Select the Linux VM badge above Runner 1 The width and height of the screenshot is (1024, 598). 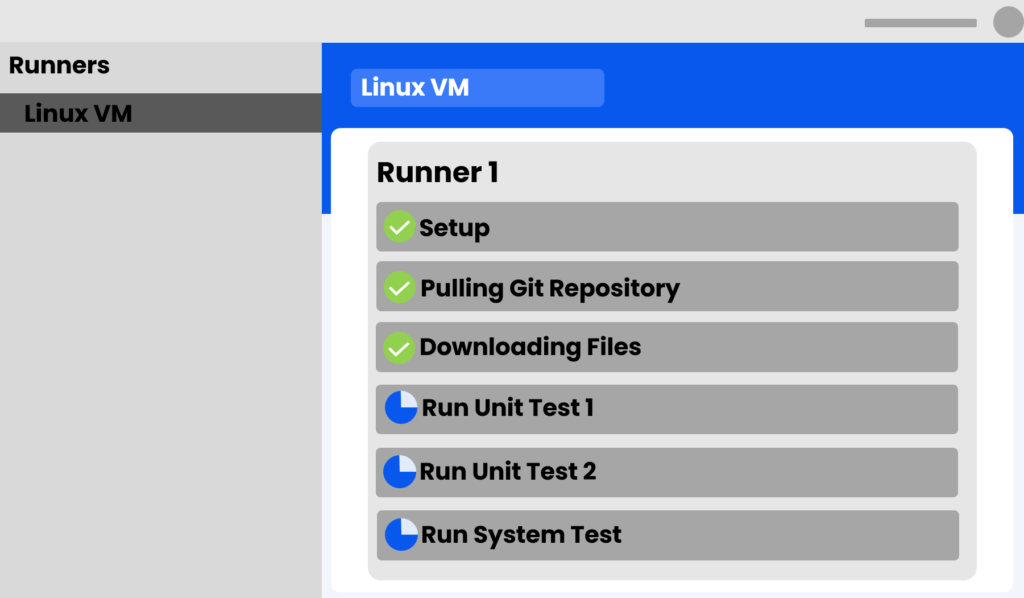click(477, 88)
